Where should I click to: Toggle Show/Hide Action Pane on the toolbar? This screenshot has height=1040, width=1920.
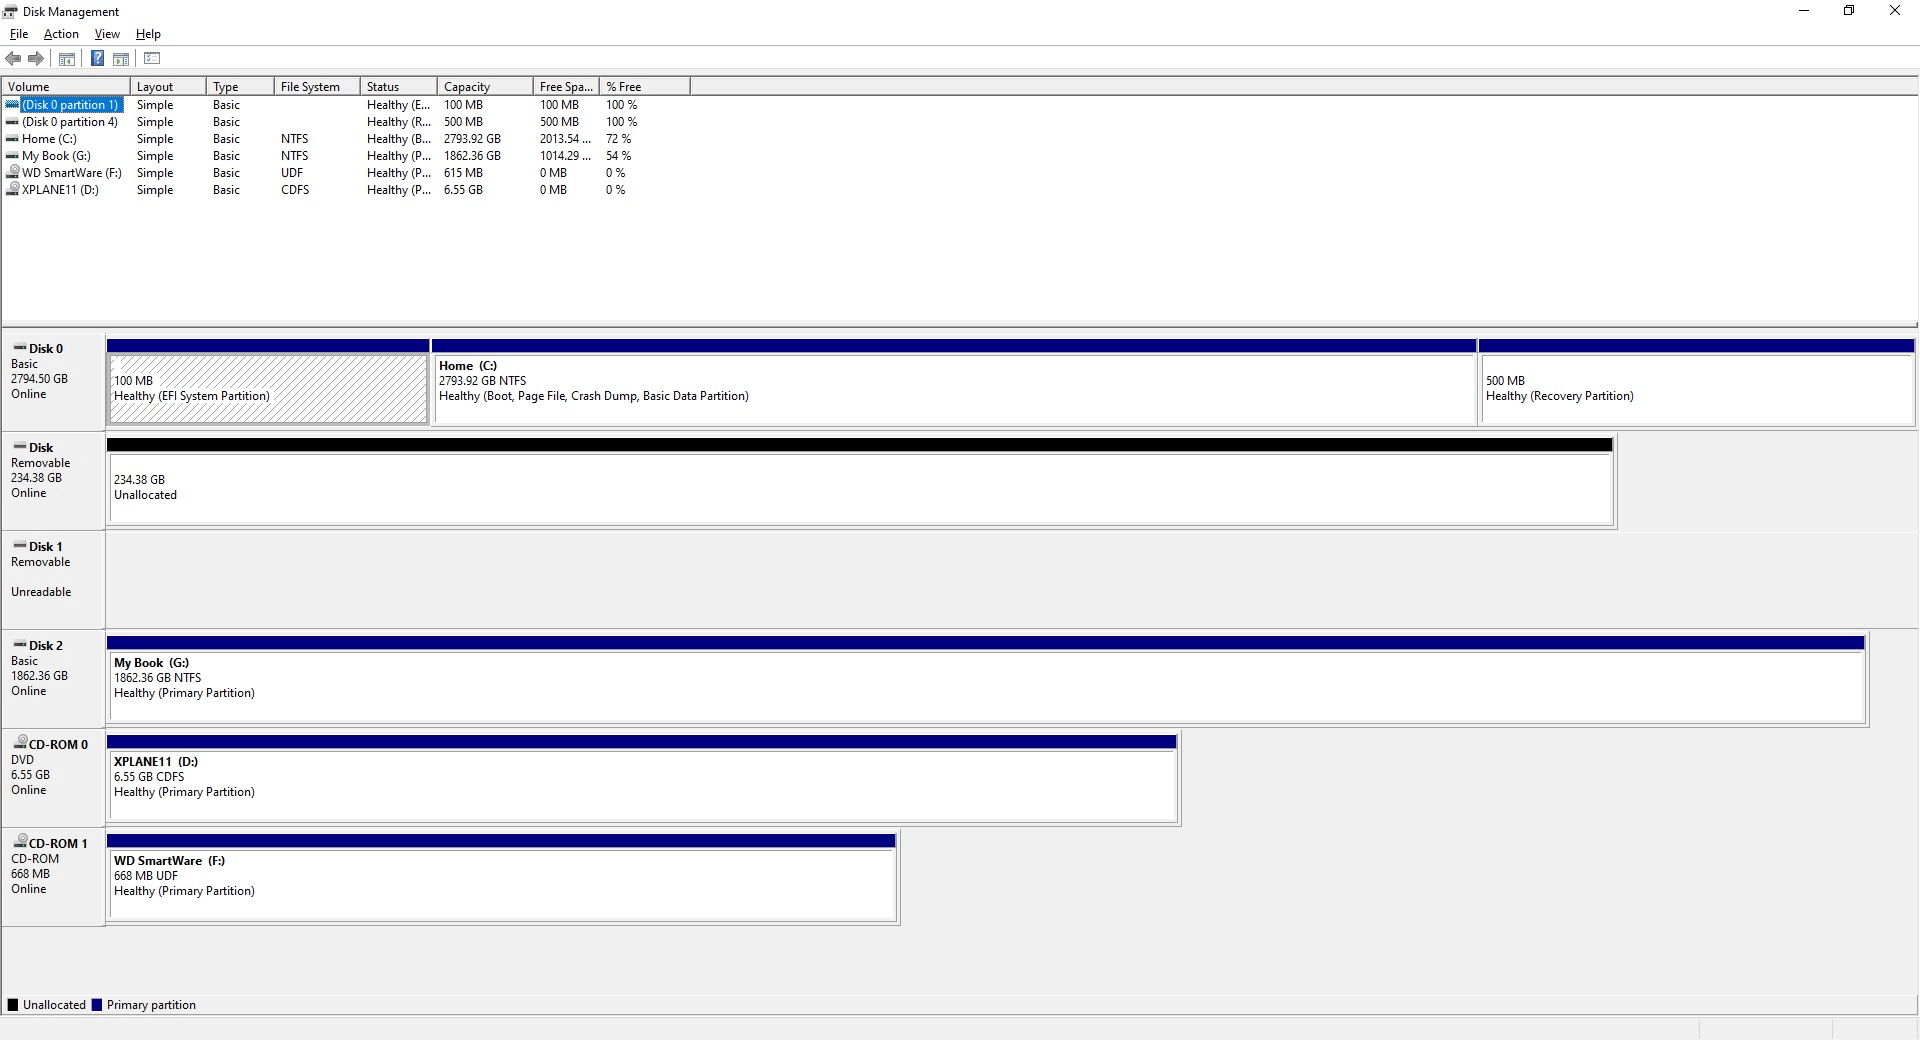[x=120, y=58]
